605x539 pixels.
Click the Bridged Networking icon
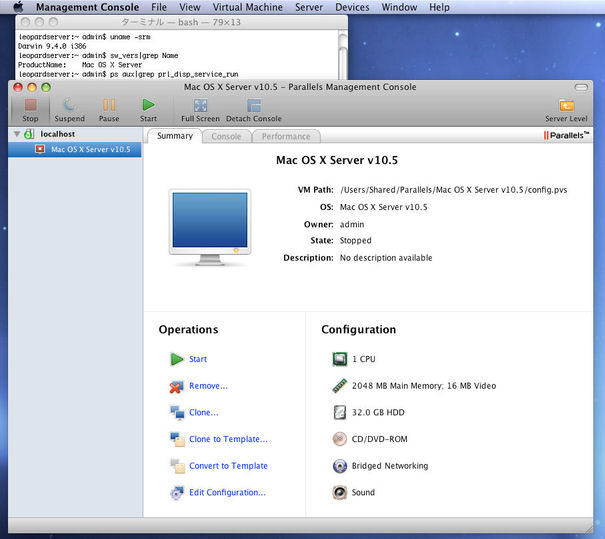tap(340, 466)
